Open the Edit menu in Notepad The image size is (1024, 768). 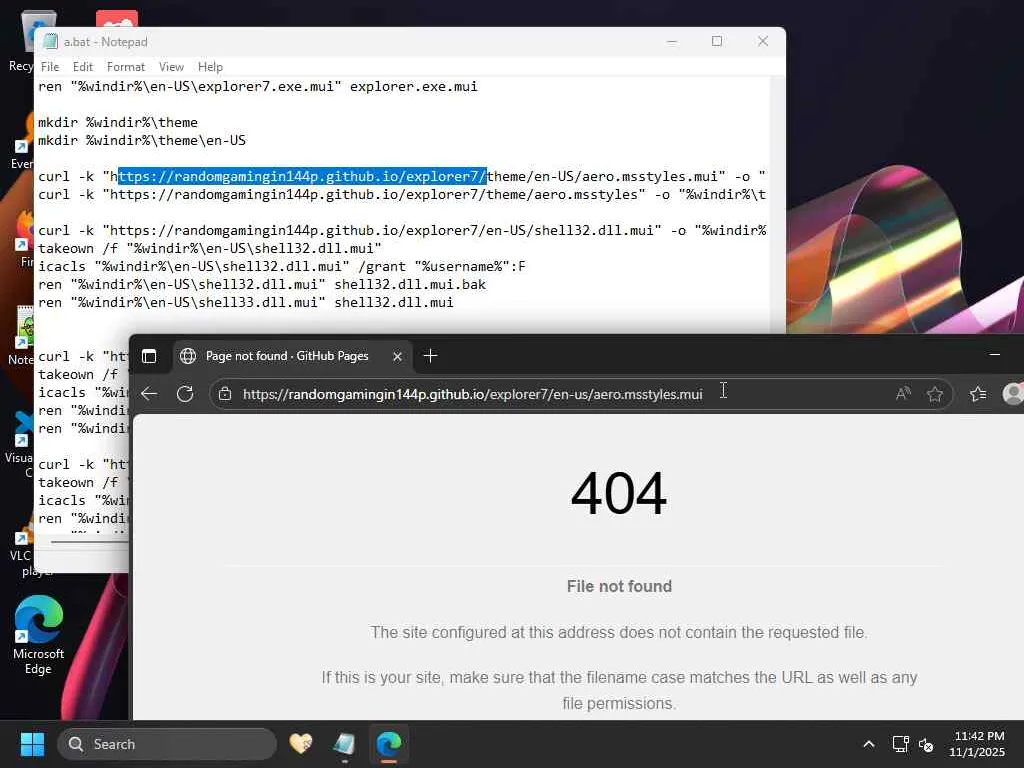[x=82, y=67]
